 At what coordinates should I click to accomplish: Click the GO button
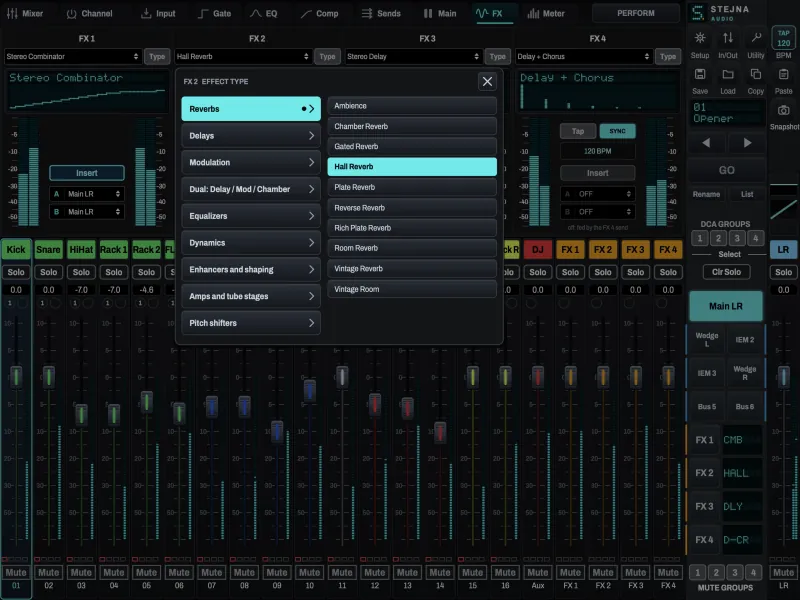tap(727, 170)
